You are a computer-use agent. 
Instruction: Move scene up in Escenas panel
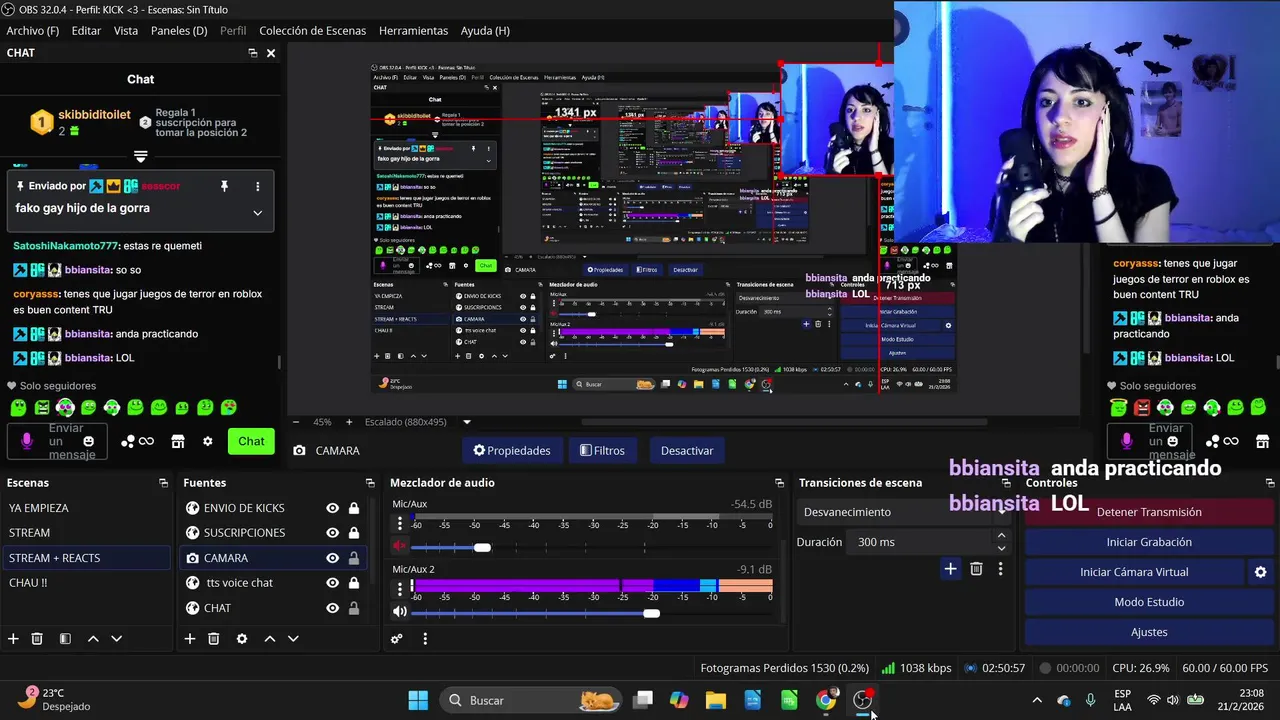tap(93, 639)
